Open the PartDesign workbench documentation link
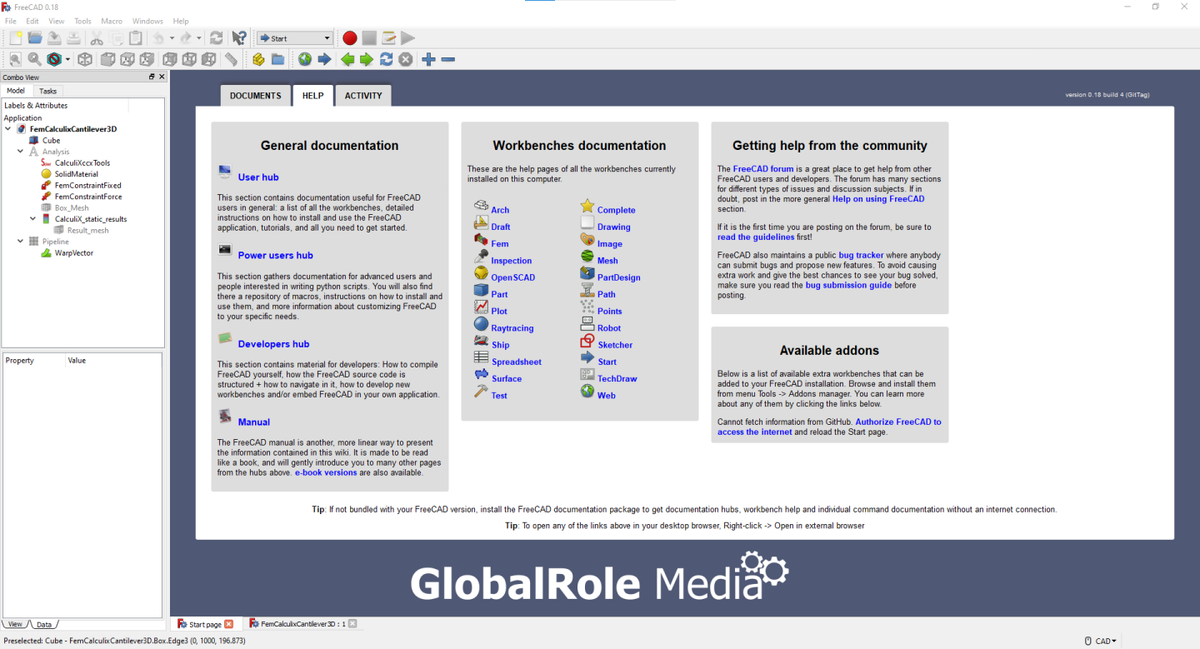 pyautogui.click(x=618, y=277)
